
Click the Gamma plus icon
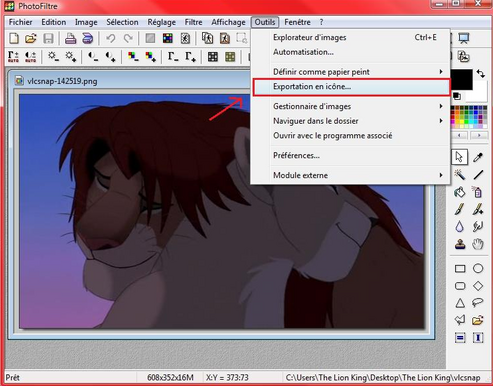click(x=190, y=56)
